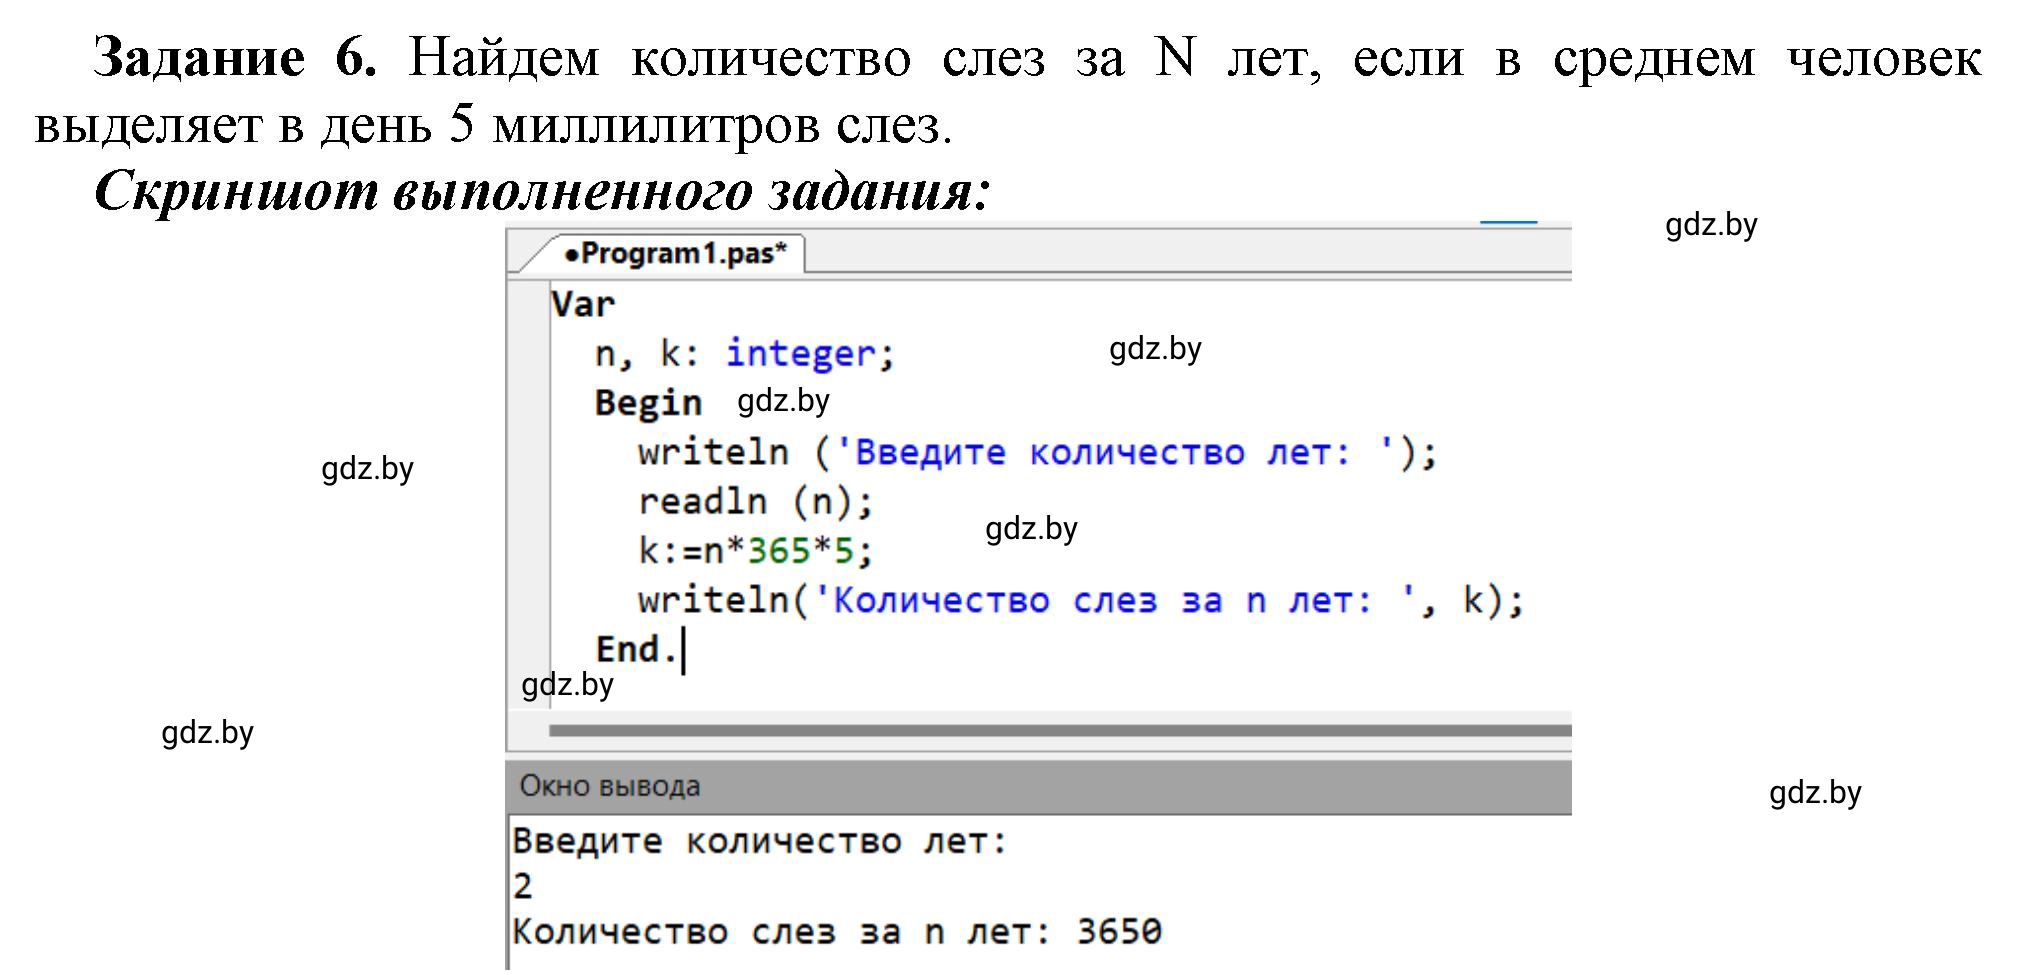Click the writeln 'Введите количество лет' code line
This screenshot has width=2019, height=975.
1037,452
